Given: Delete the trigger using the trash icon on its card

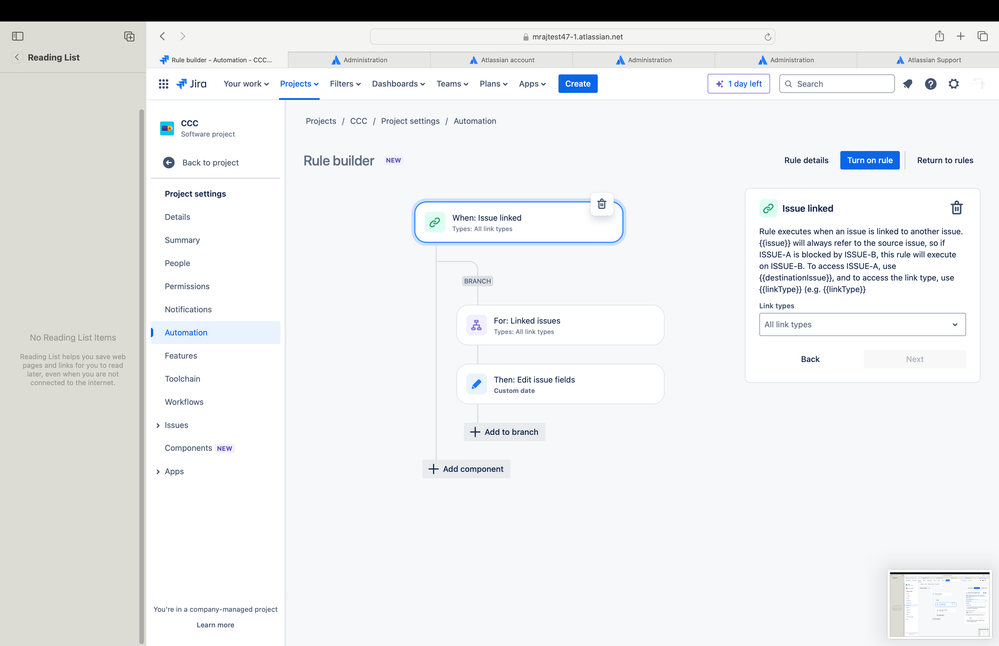Looking at the screenshot, I should 601,204.
